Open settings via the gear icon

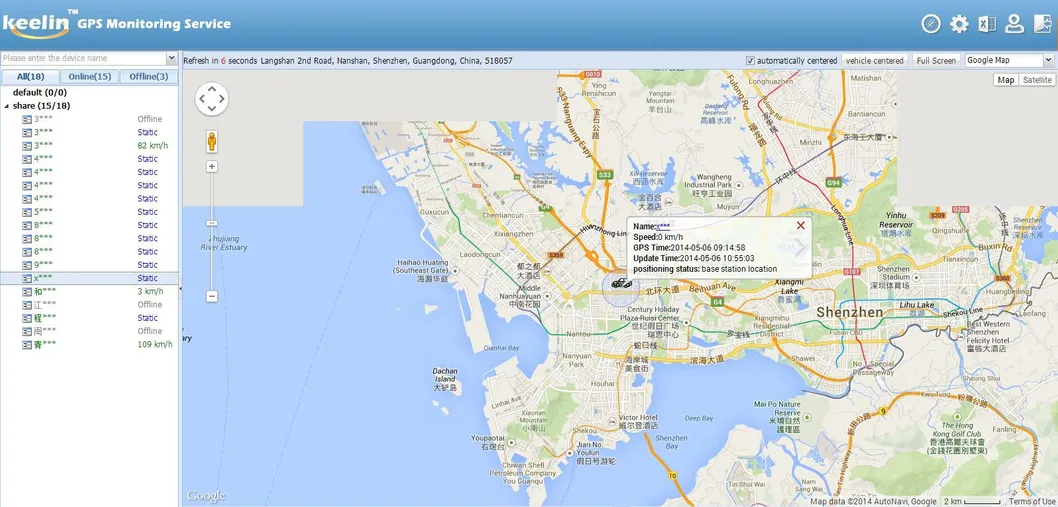click(x=959, y=24)
